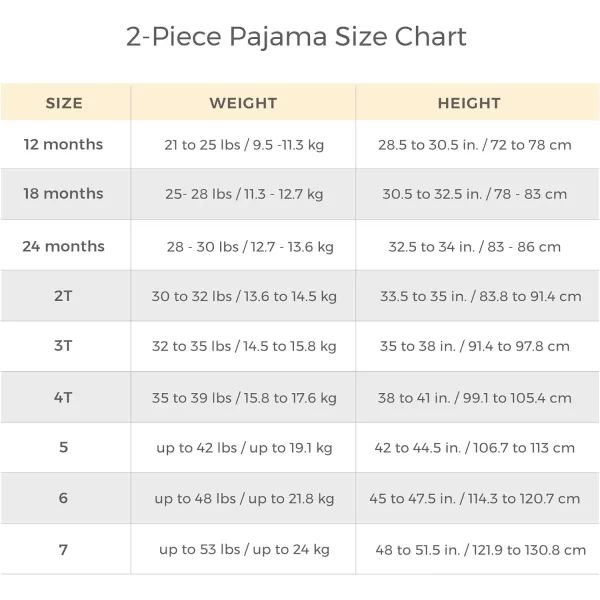This screenshot has width=600, height=600.
Task: Select the 3T size label
Action: [63, 346]
